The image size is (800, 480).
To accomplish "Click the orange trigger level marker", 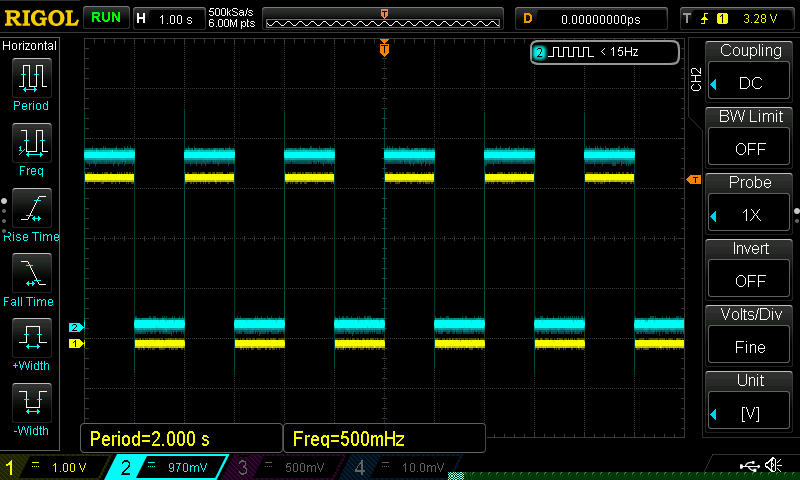I will click(693, 179).
